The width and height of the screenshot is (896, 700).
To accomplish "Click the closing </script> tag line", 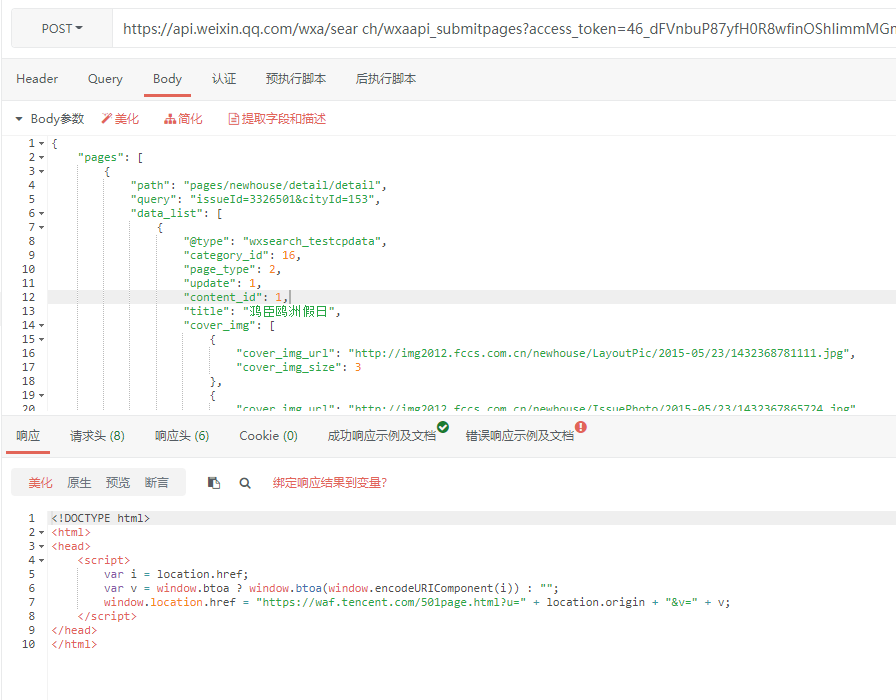I will pyautogui.click(x=107, y=616).
